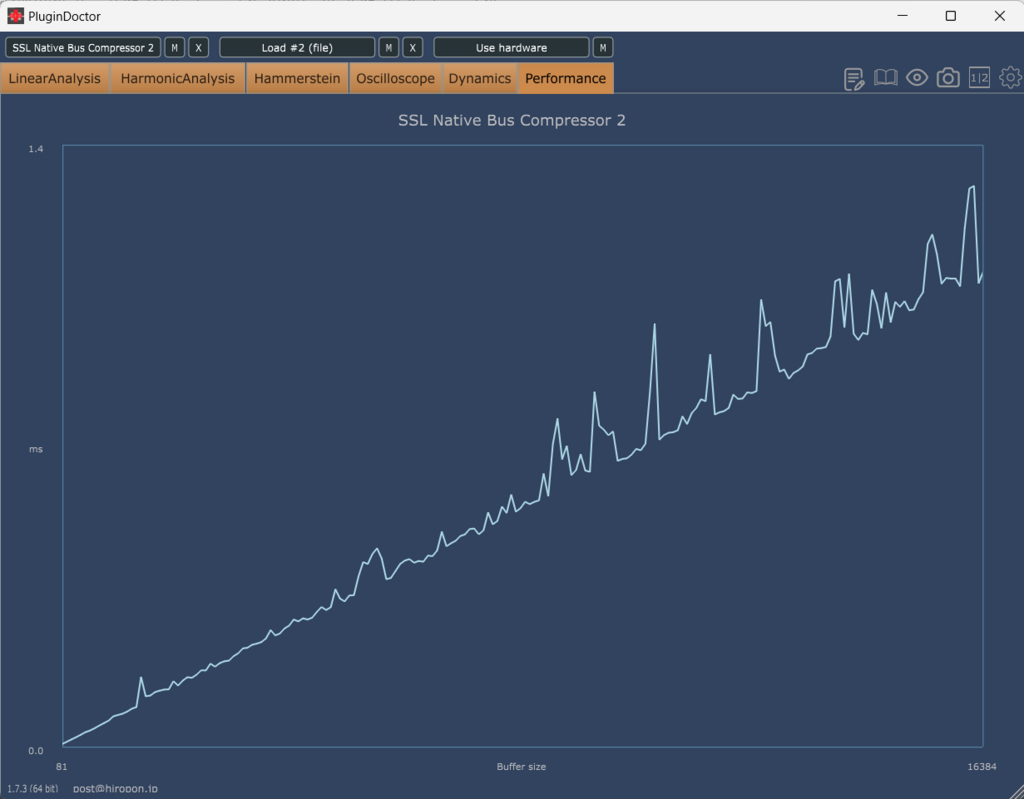Switch to the Dynamics tab
The image size is (1024, 799).
tap(479, 78)
